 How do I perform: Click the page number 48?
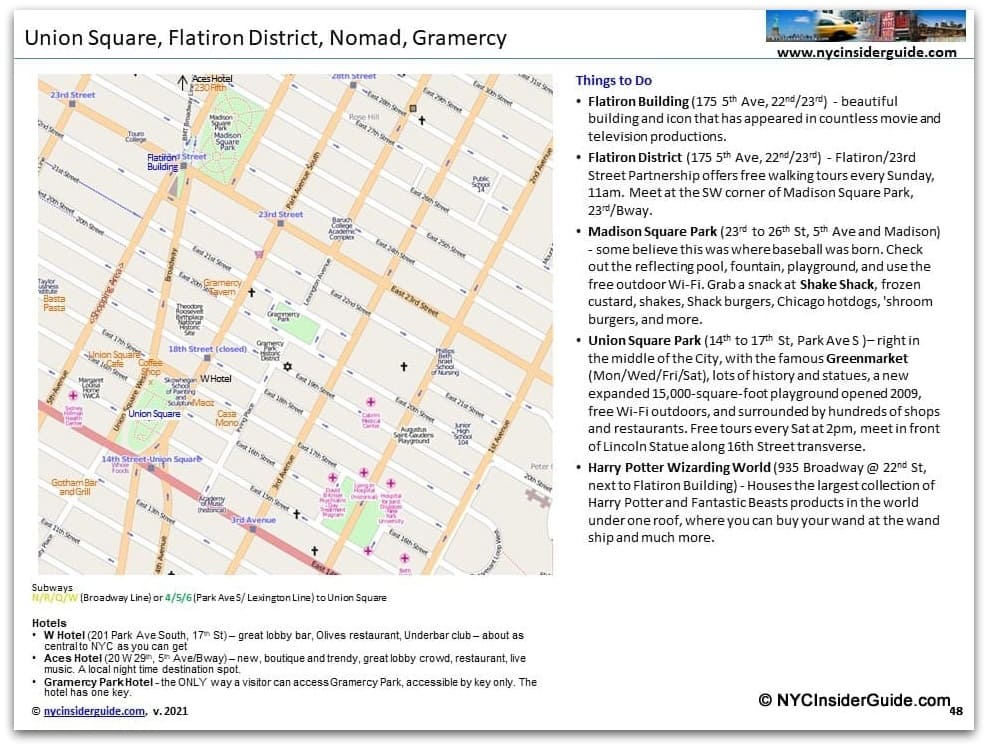pyautogui.click(x=956, y=711)
